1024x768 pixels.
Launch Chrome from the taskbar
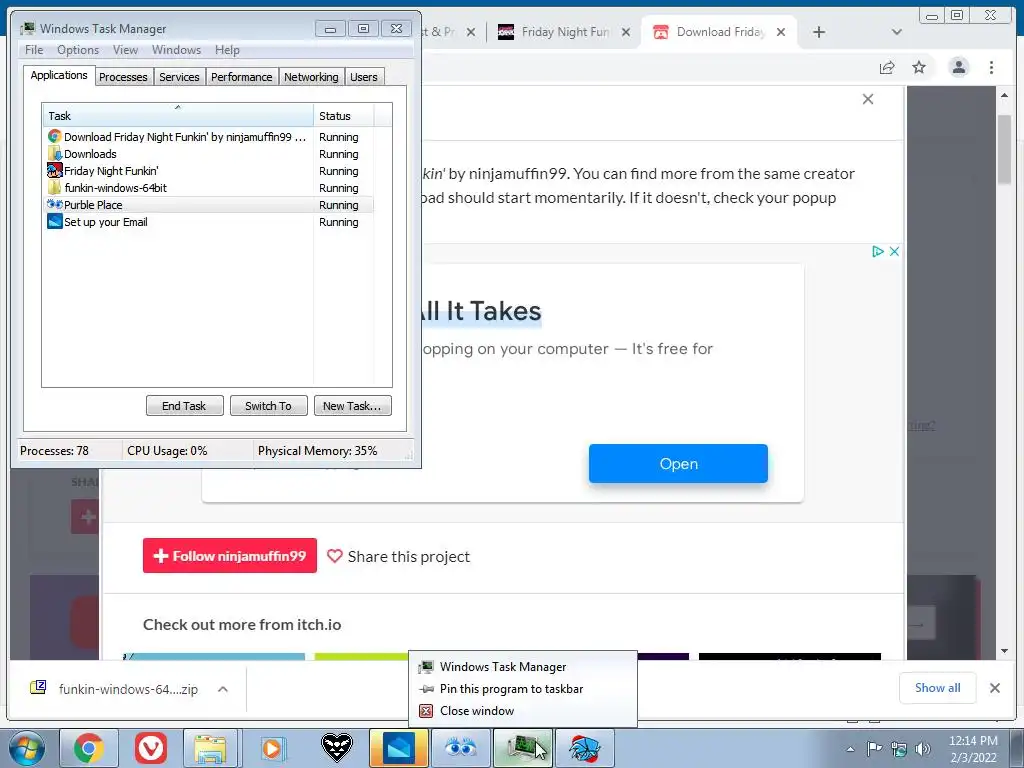tap(88, 748)
